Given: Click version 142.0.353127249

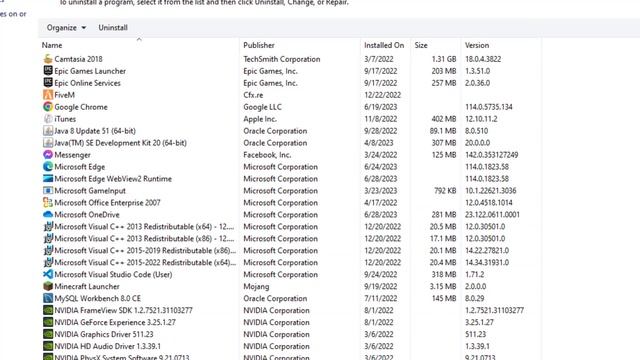Looking at the screenshot, I should [x=491, y=155].
